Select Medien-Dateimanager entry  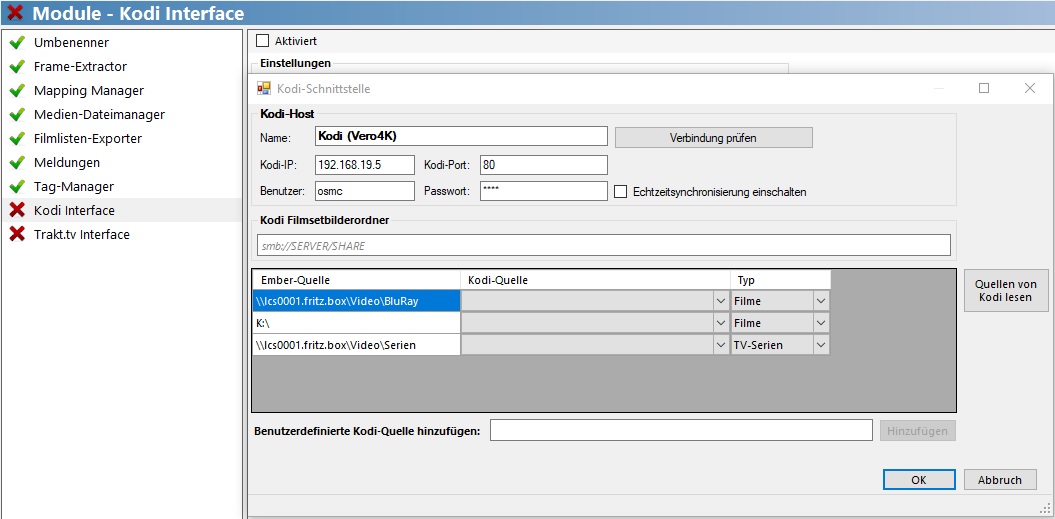point(100,114)
